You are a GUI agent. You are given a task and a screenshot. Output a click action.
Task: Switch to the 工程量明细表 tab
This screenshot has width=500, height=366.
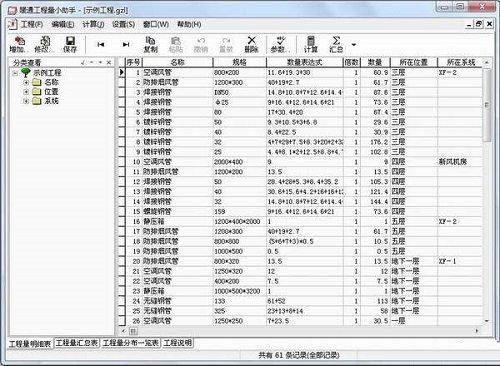pyautogui.click(x=30, y=344)
